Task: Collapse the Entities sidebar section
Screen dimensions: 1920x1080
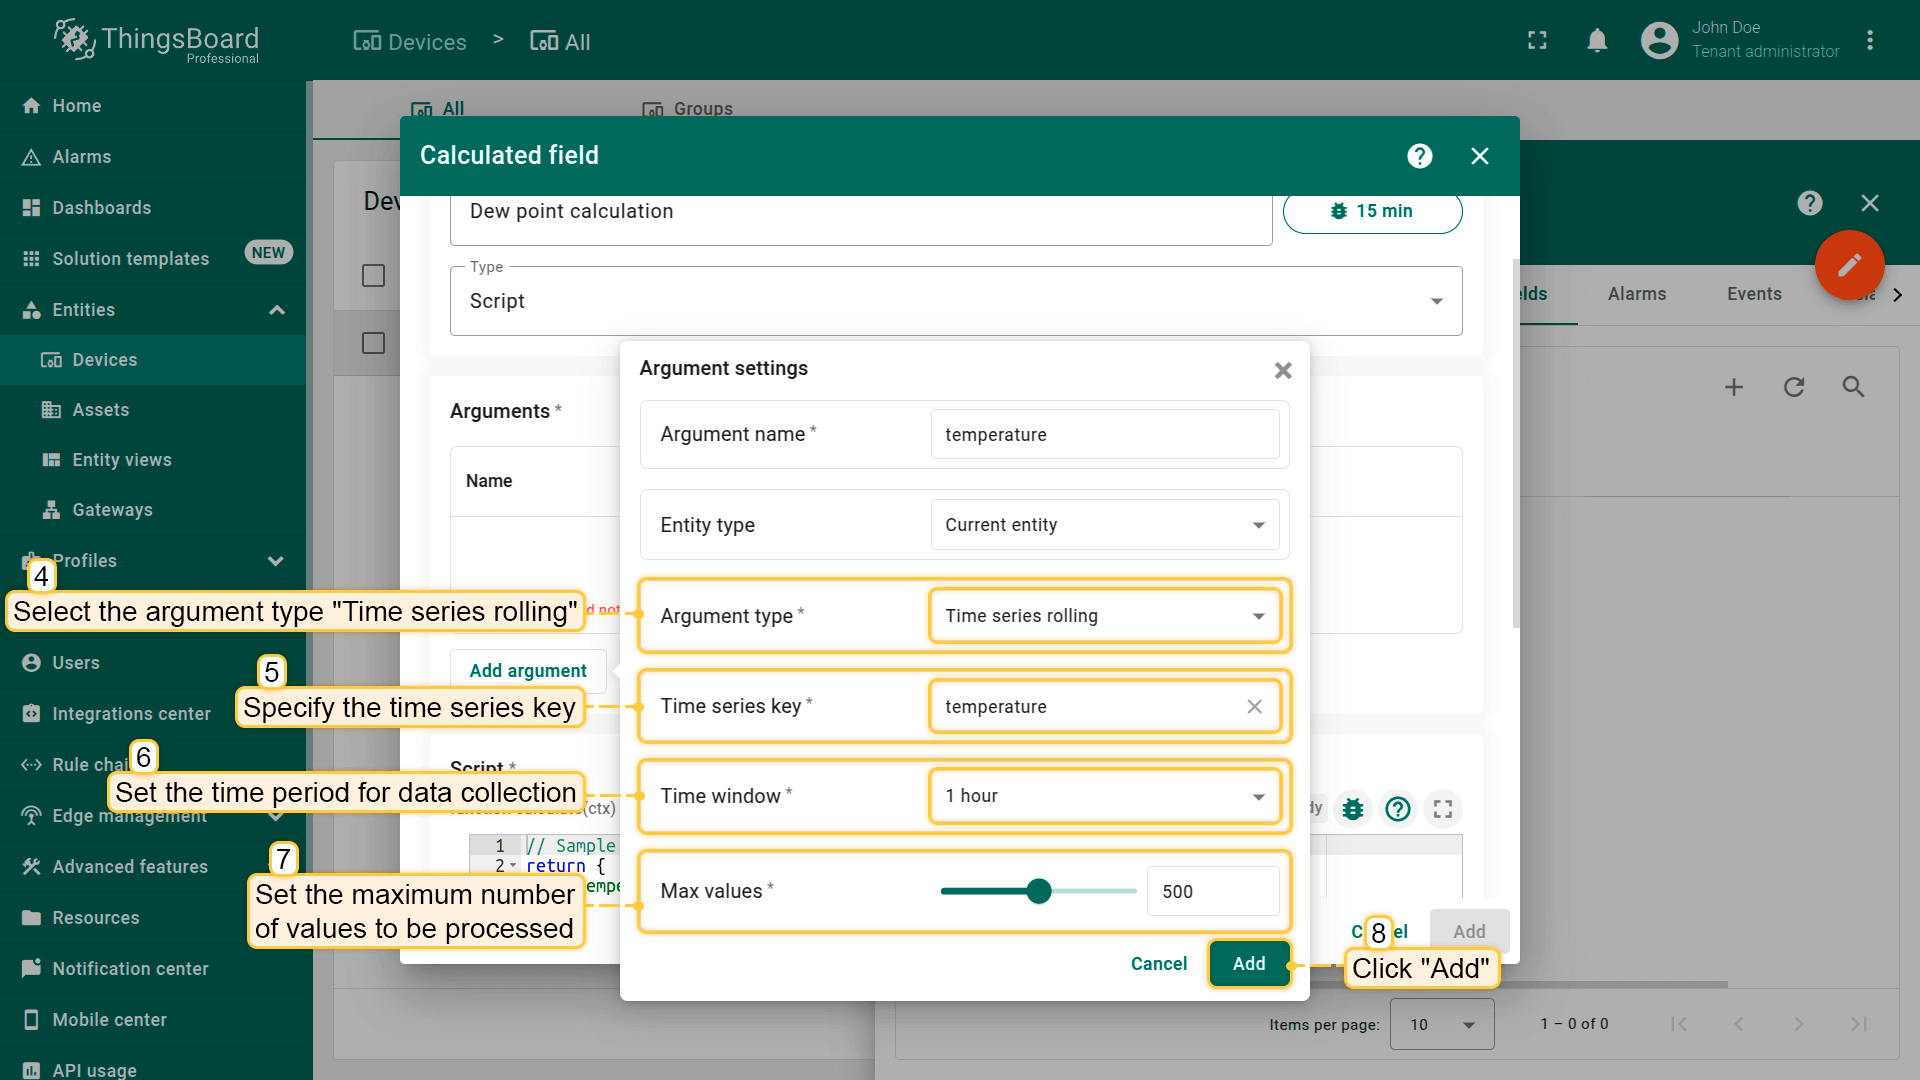Action: point(277,310)
